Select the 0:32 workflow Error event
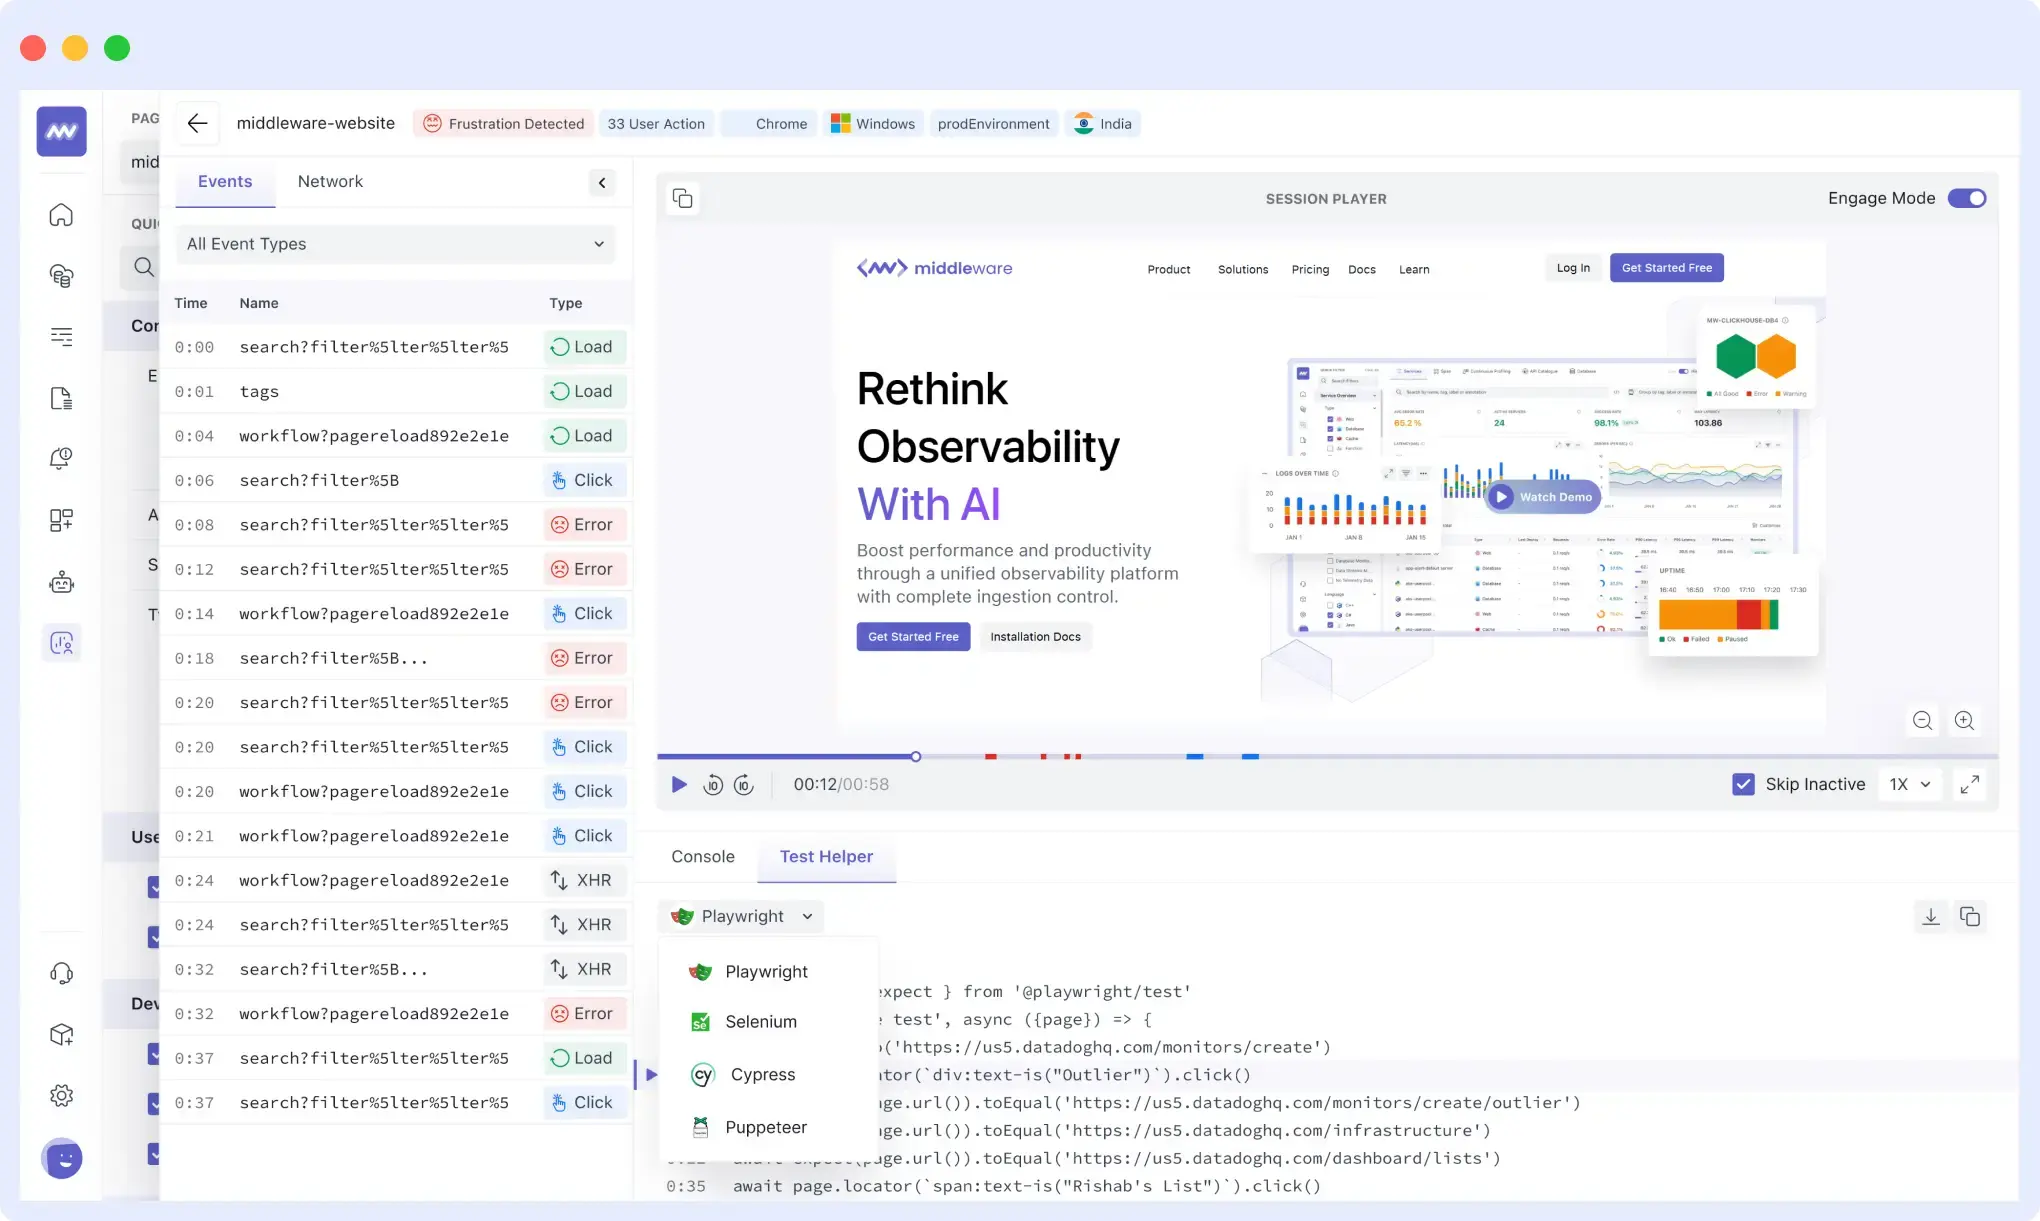This screenshot has height=1221, width=2040. (396, 1014)
